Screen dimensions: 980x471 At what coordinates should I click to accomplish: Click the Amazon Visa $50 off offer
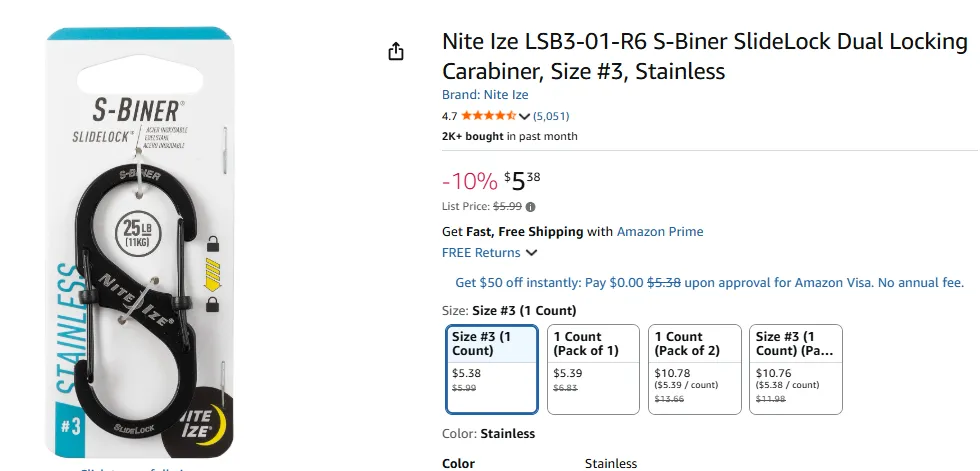[709, 282]
